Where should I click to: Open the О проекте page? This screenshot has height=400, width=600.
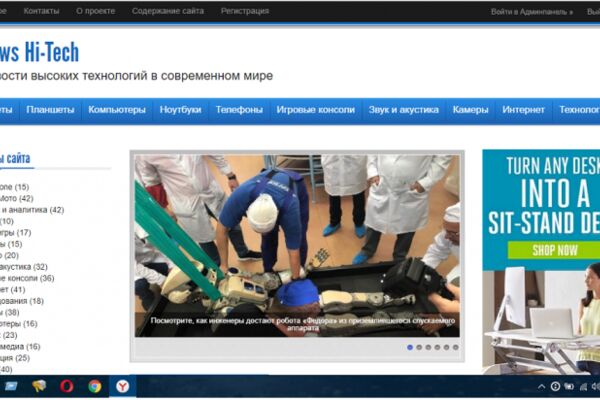[x=96, y=11]
